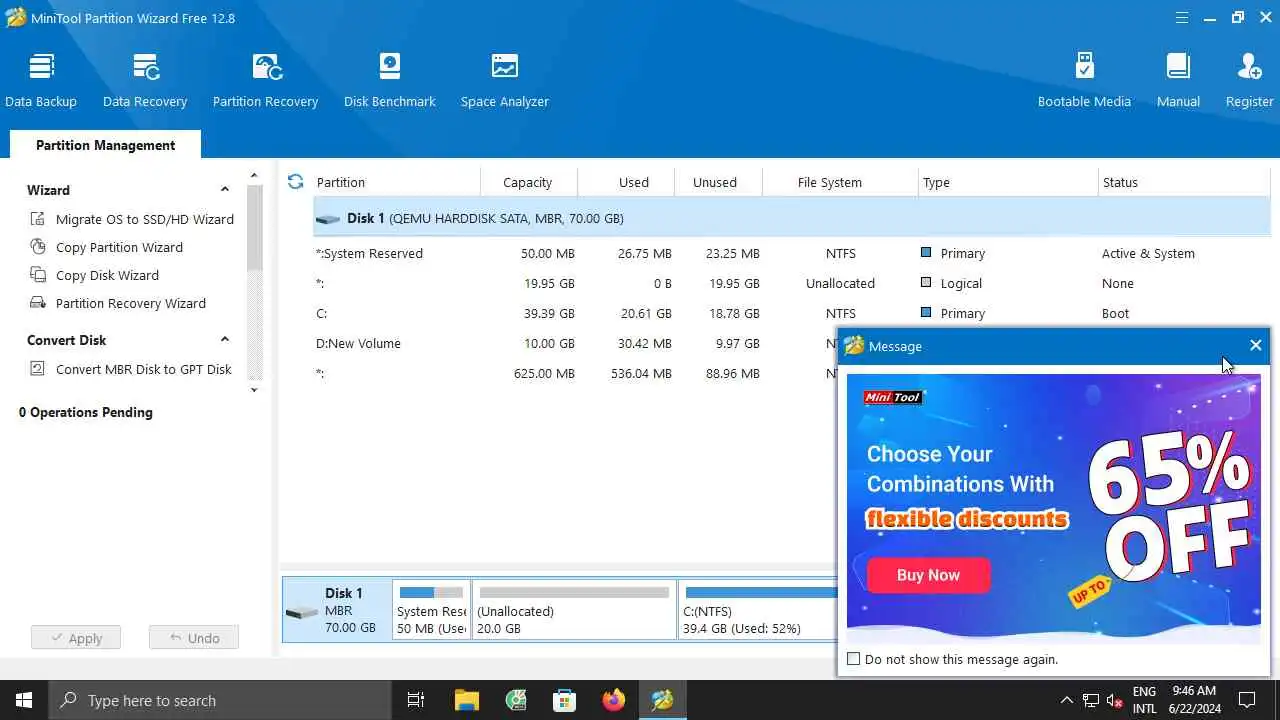Open File Explorer from the taskbar

pos(467,700)
